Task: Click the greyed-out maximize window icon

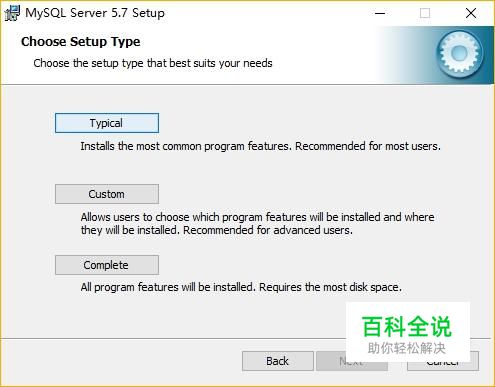Action: pyautogui.click(x=425, y=13)
